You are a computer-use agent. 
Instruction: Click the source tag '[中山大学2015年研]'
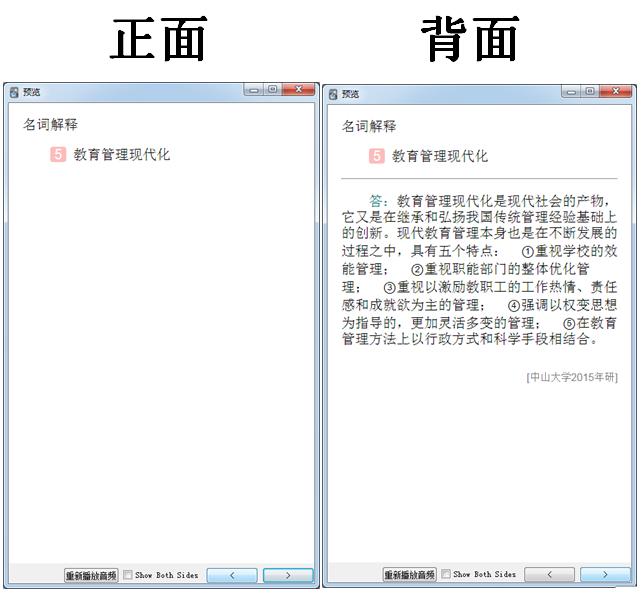(572, 377)
